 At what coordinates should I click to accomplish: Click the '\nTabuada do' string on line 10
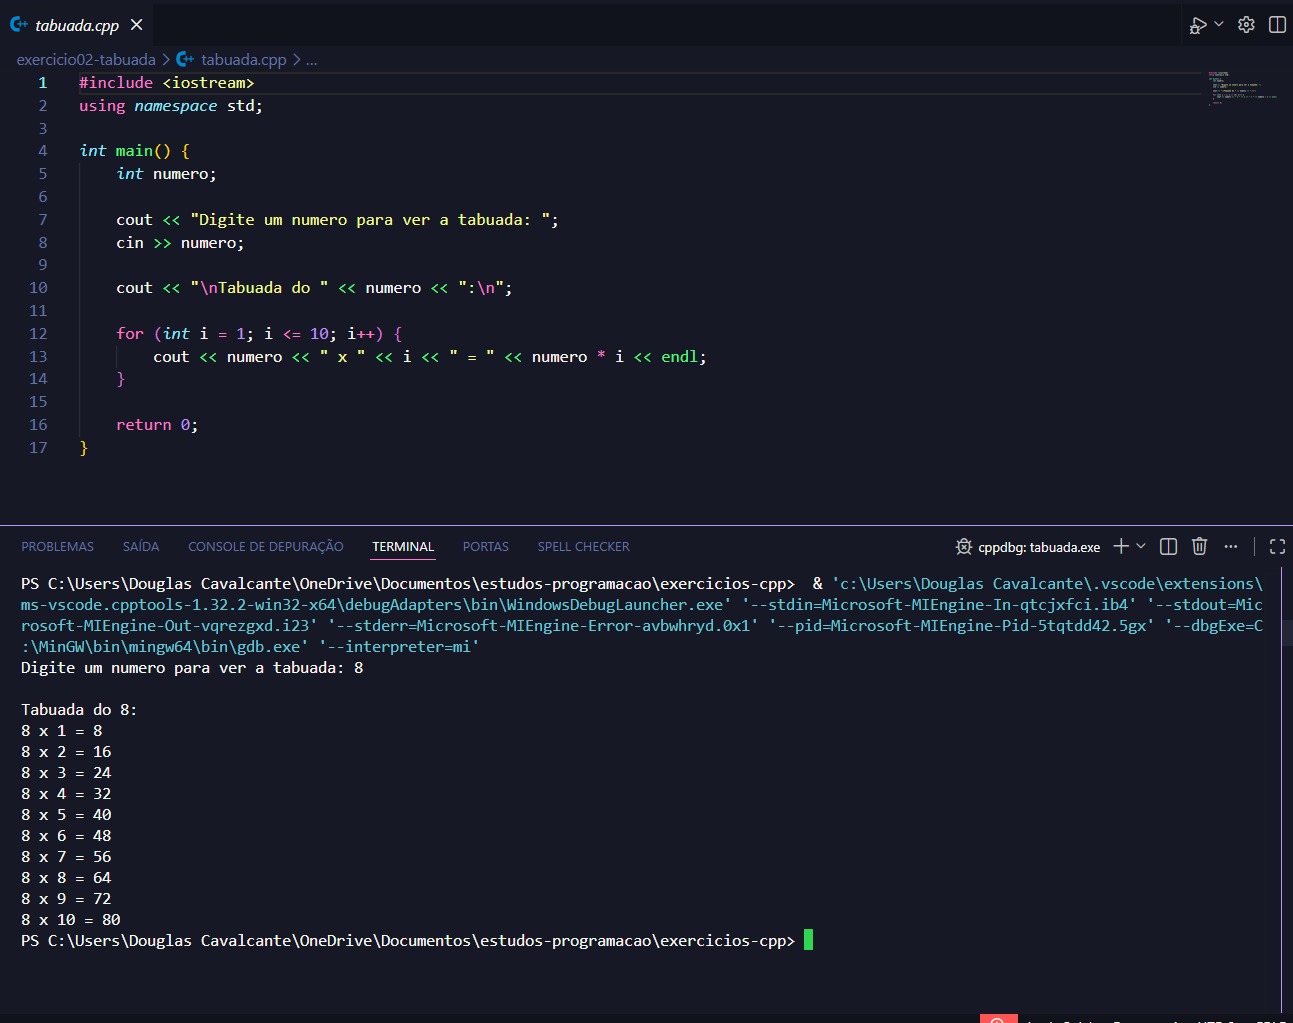pyautogui.click(x=259, y=288)
